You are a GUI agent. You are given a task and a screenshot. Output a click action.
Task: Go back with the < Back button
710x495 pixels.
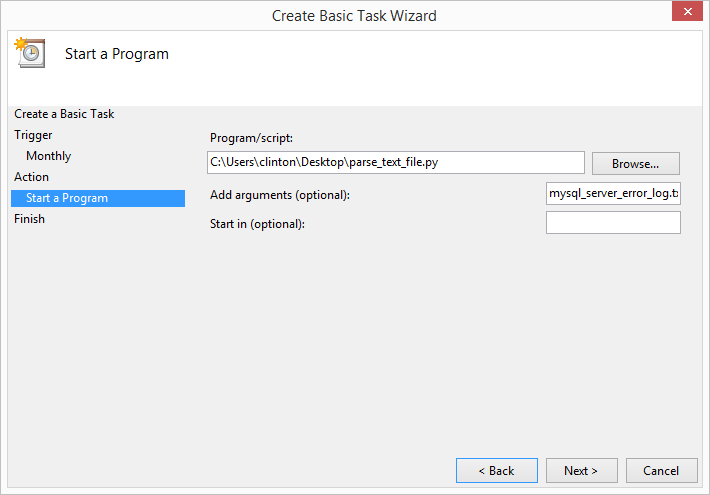click(497, 471)
